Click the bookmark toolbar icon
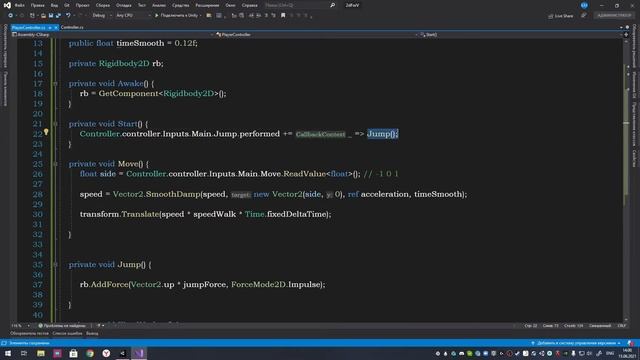 tap(283, 16)
